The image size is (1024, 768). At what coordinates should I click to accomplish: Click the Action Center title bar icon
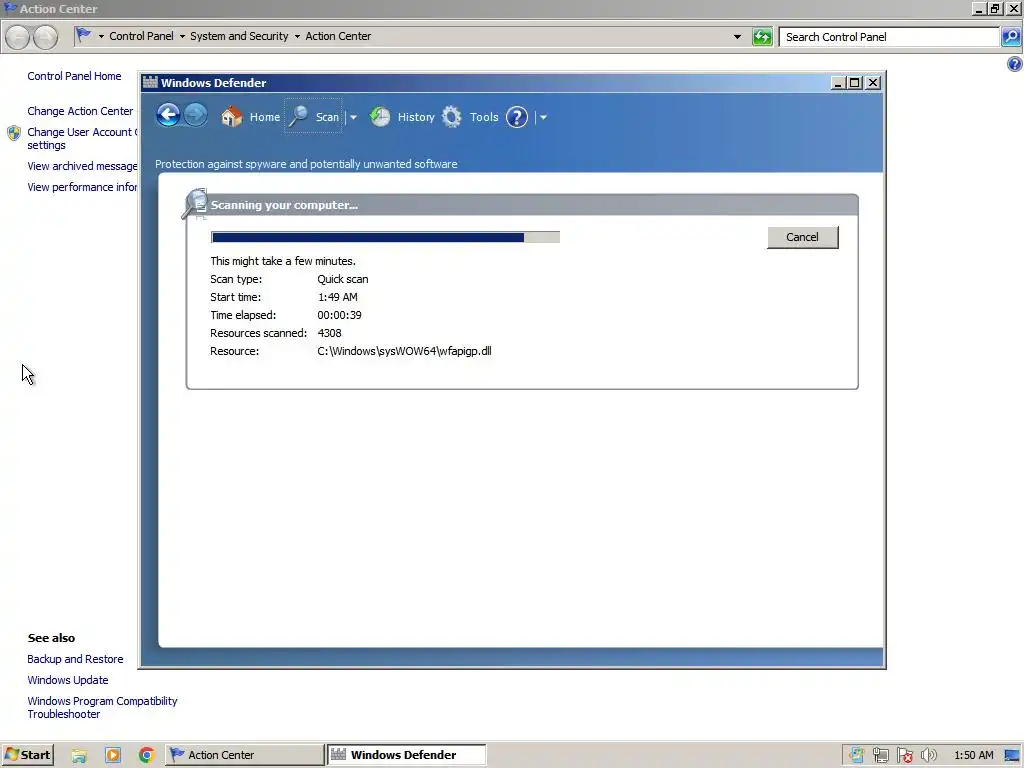10,8
